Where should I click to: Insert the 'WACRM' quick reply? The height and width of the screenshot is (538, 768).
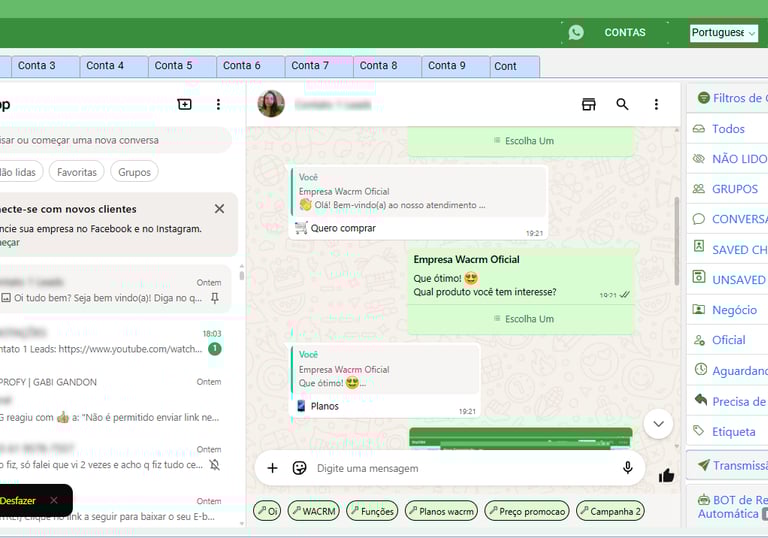coord(314,511)
